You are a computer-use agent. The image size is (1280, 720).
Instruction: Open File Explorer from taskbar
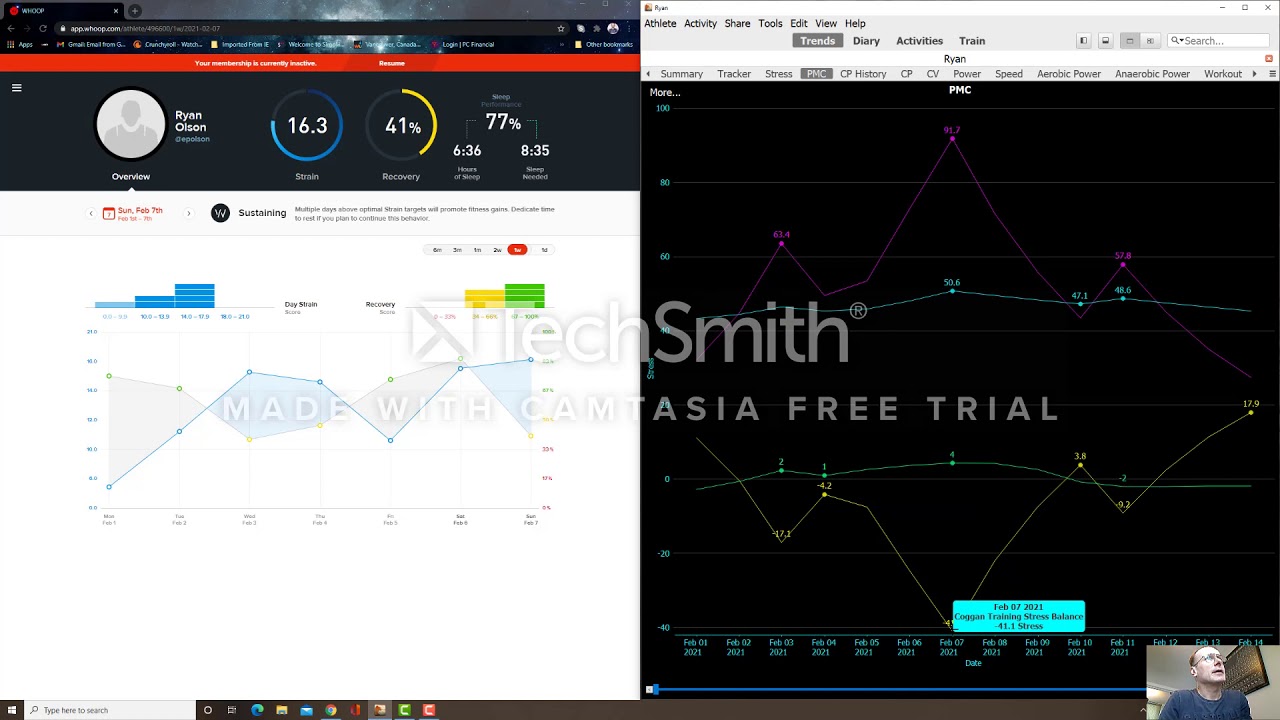(282, 710)
